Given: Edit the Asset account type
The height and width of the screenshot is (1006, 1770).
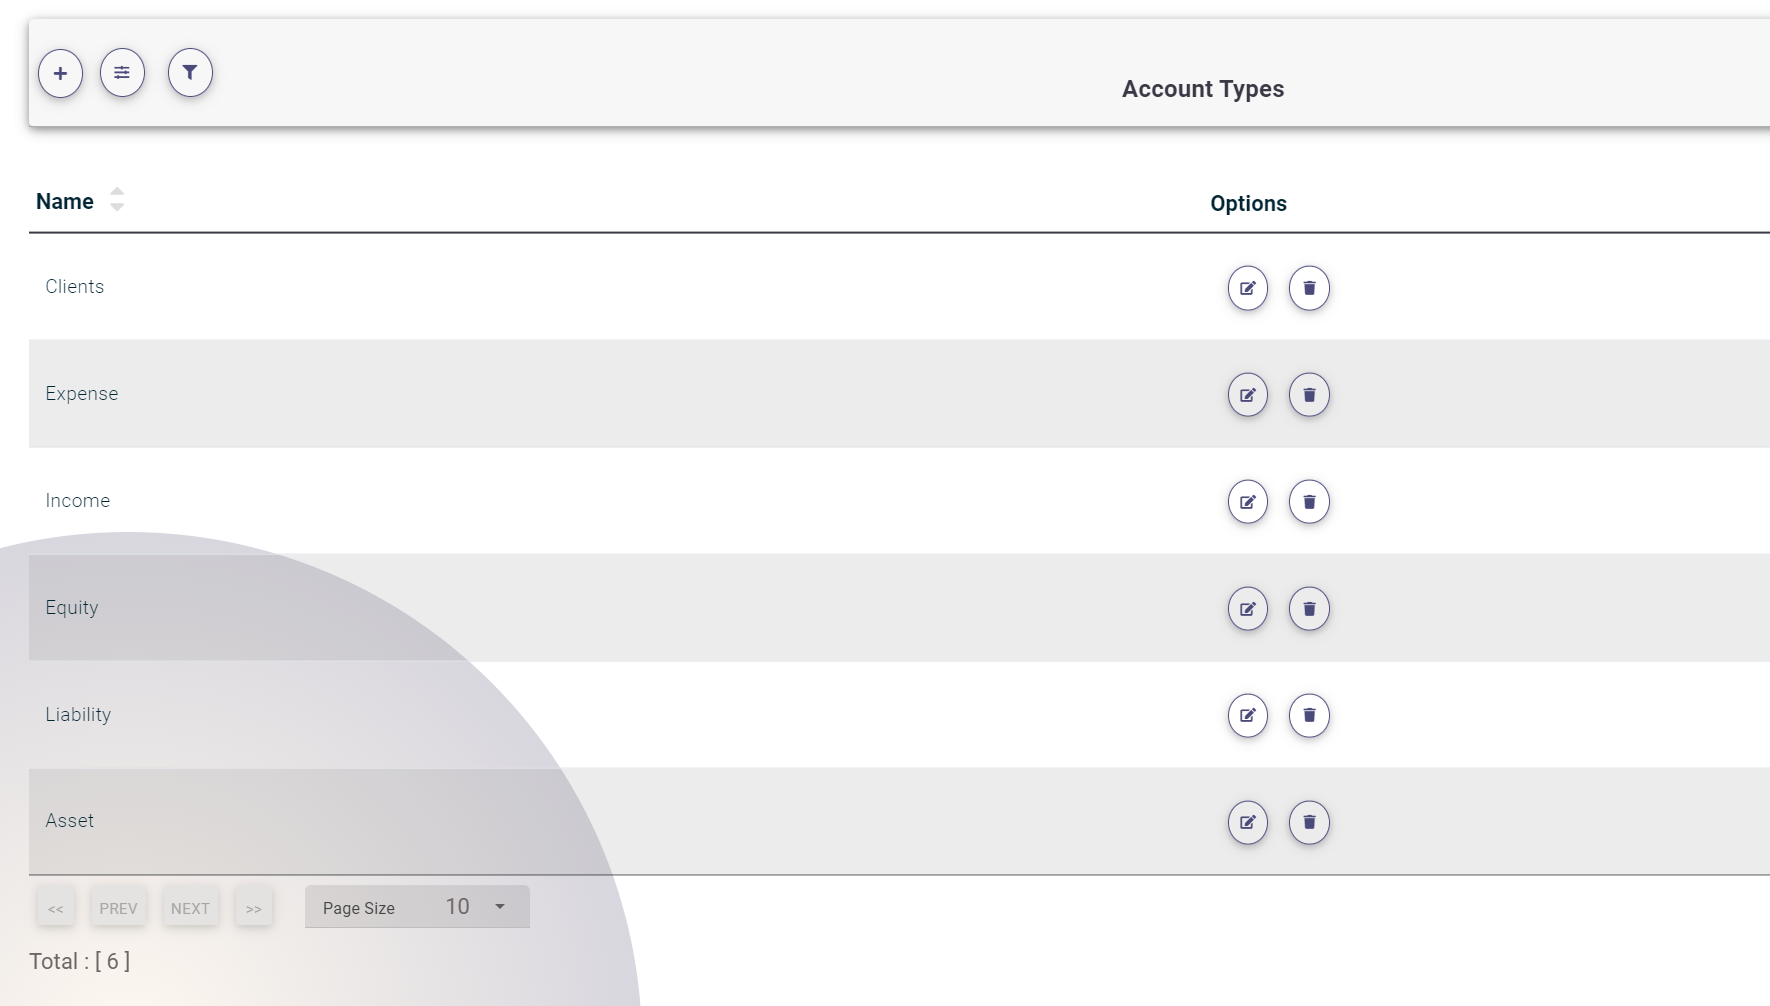Looking at the screenshot, I should [x=1247, y=823].
